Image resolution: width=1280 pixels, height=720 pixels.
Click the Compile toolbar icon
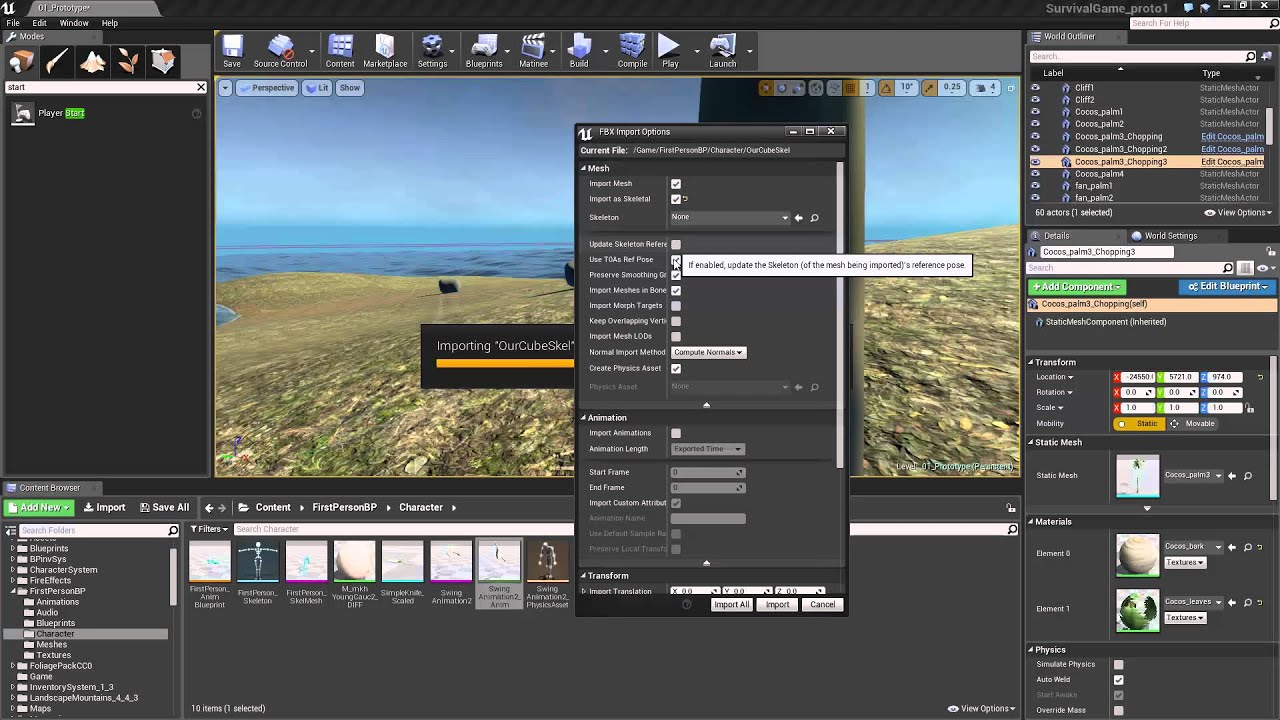[632, 52]
